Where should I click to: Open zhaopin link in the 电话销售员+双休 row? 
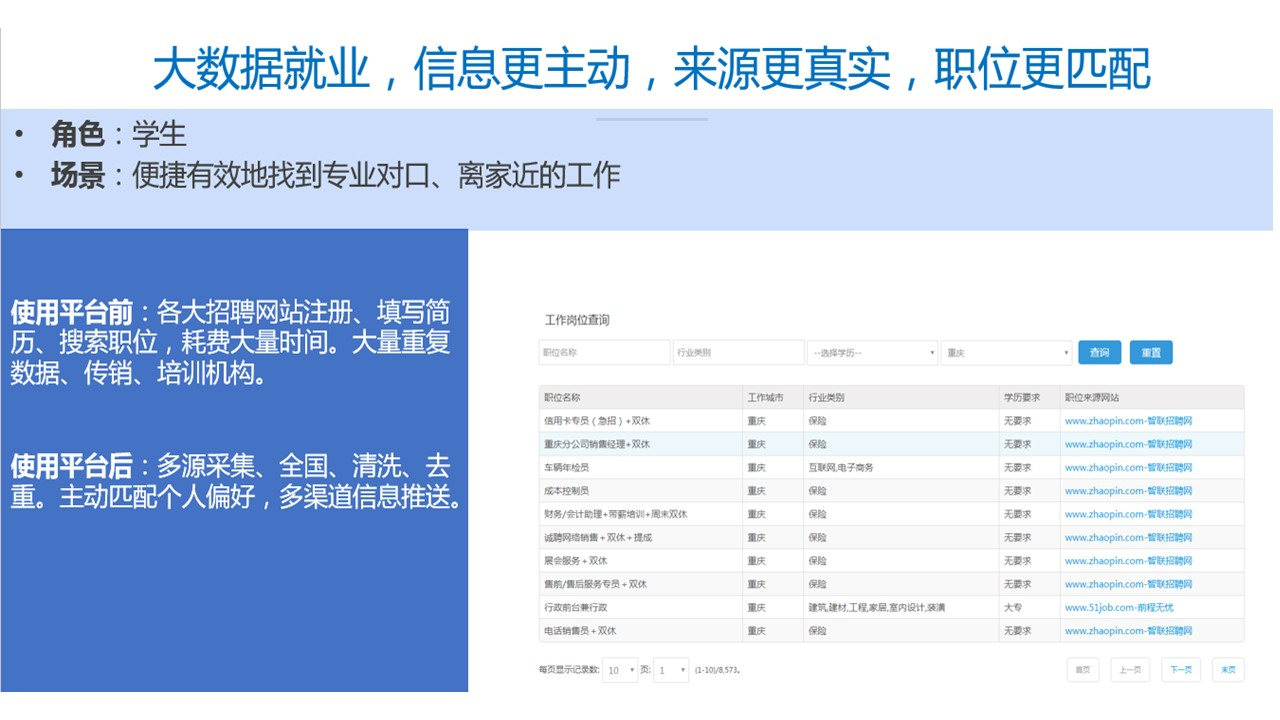[x=1128, y=631]
